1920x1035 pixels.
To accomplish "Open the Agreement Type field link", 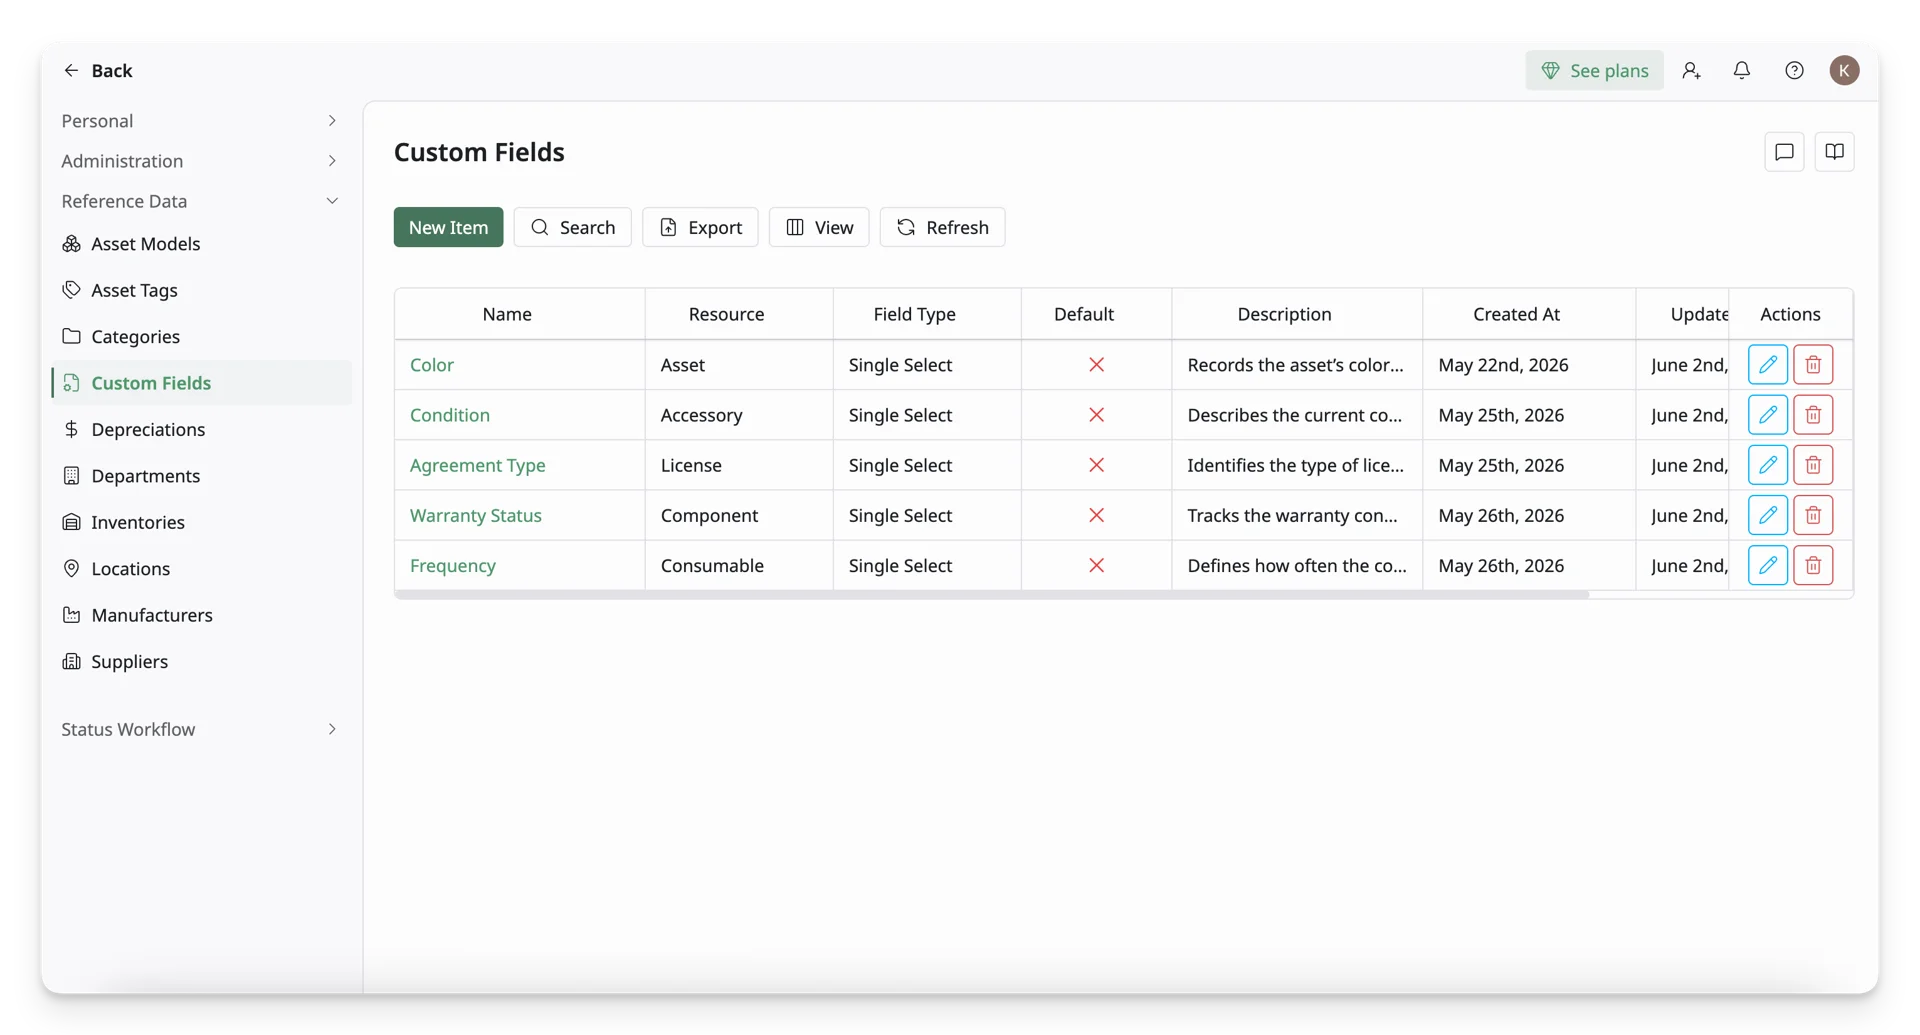I will coord(477,465).
